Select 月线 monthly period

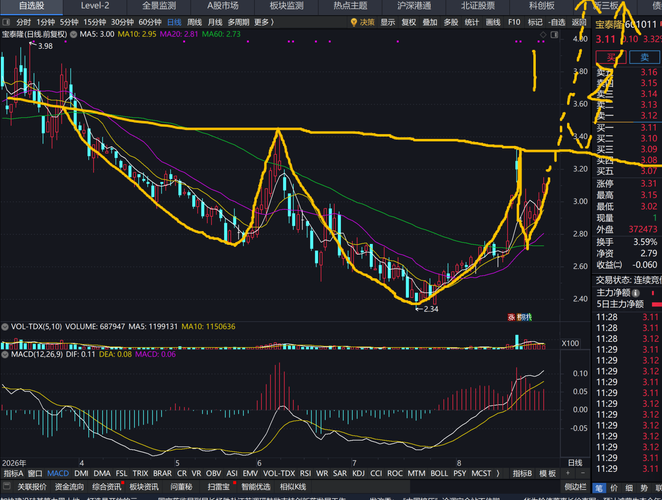215,22
